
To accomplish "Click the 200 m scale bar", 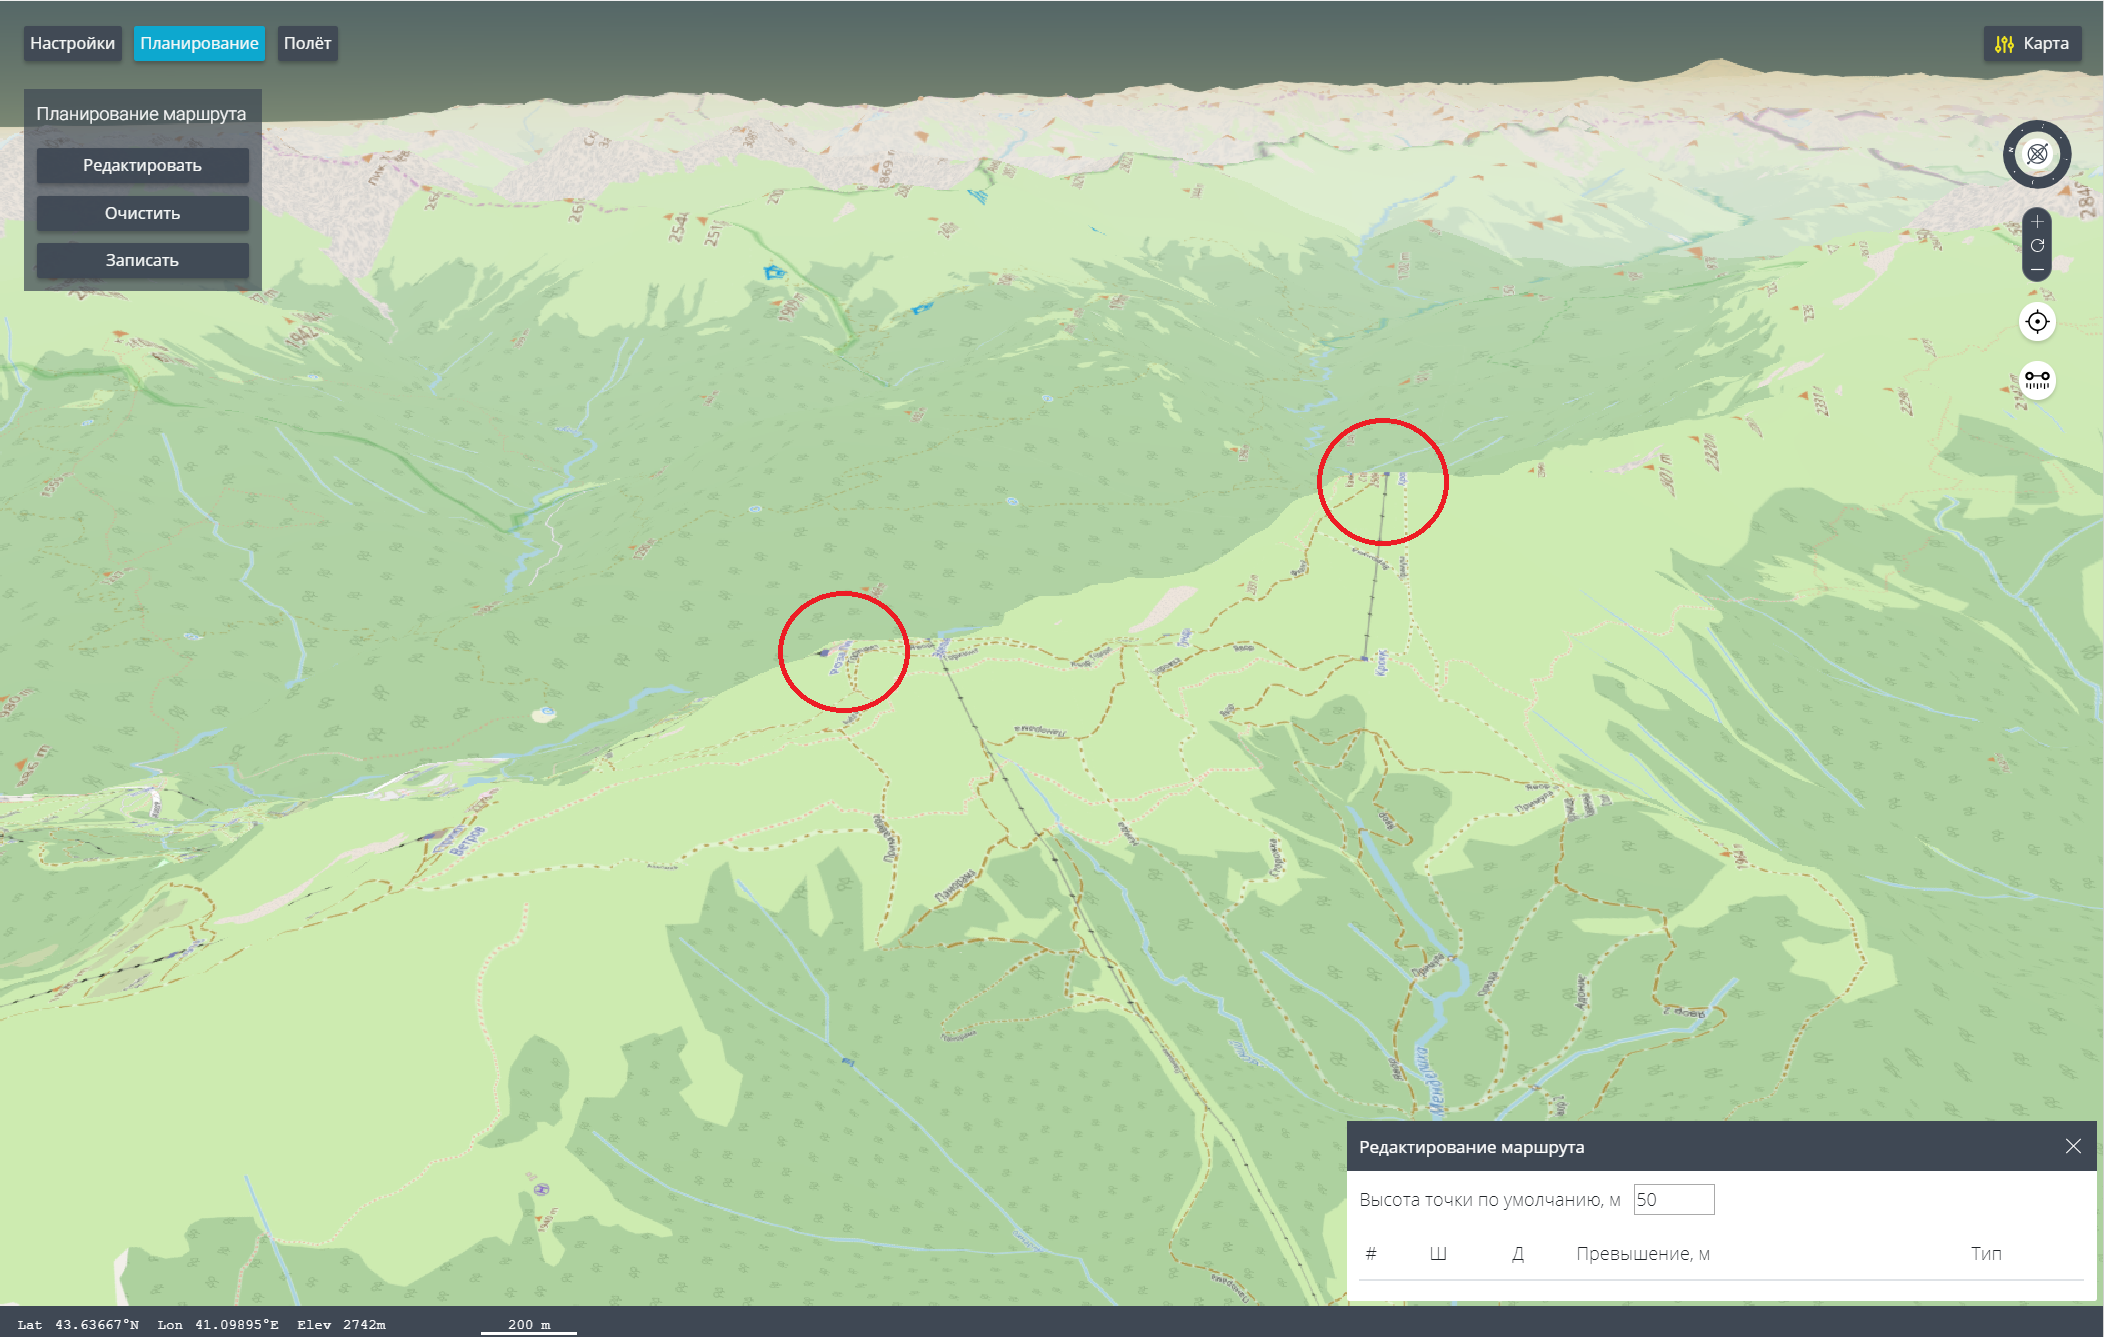I will pos(528,1326).
